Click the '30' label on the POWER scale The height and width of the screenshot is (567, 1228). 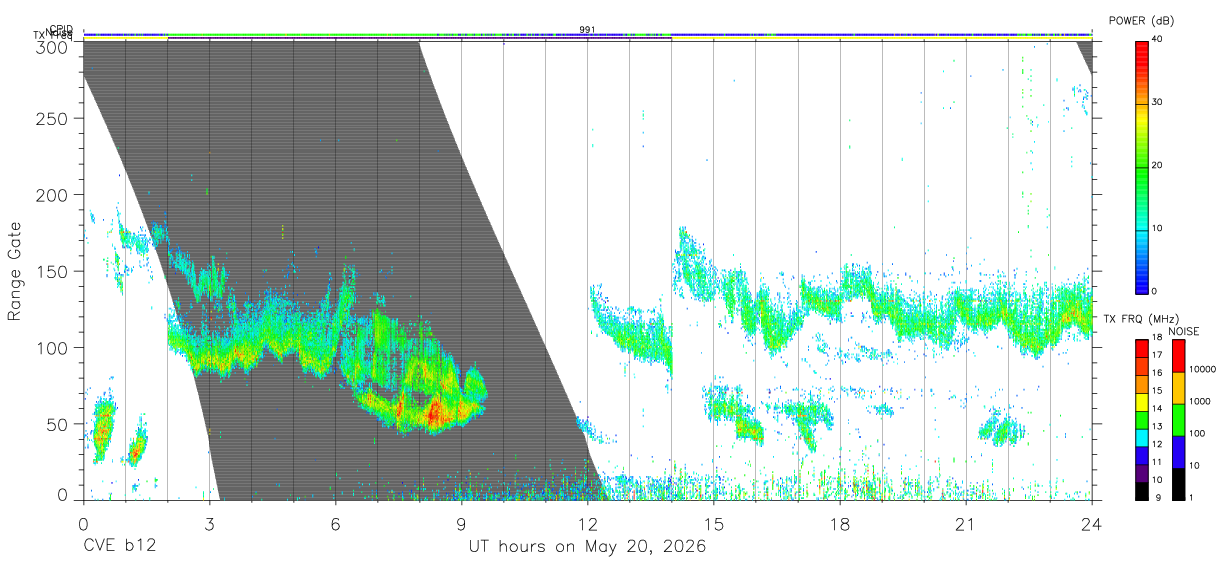[x=1159, y=102]
